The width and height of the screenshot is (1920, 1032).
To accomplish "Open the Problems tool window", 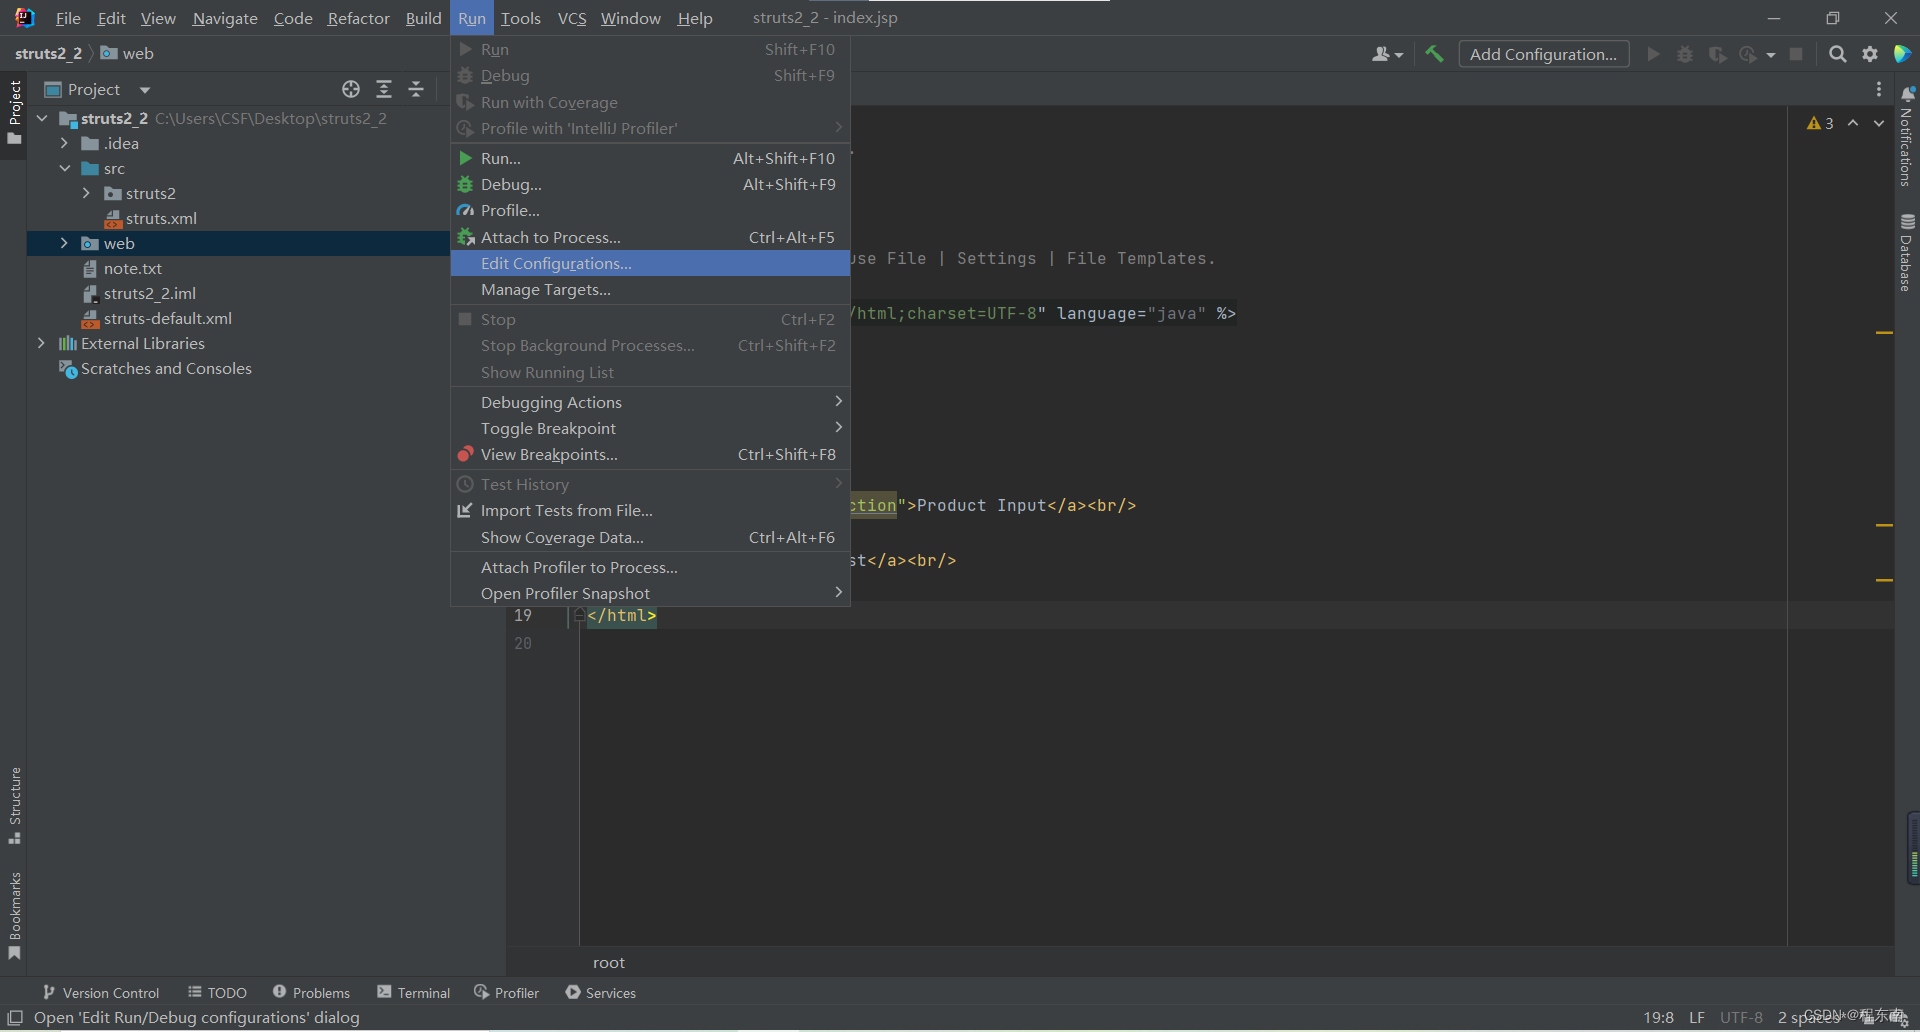I will pyautogui.click(x=311, y=992).
